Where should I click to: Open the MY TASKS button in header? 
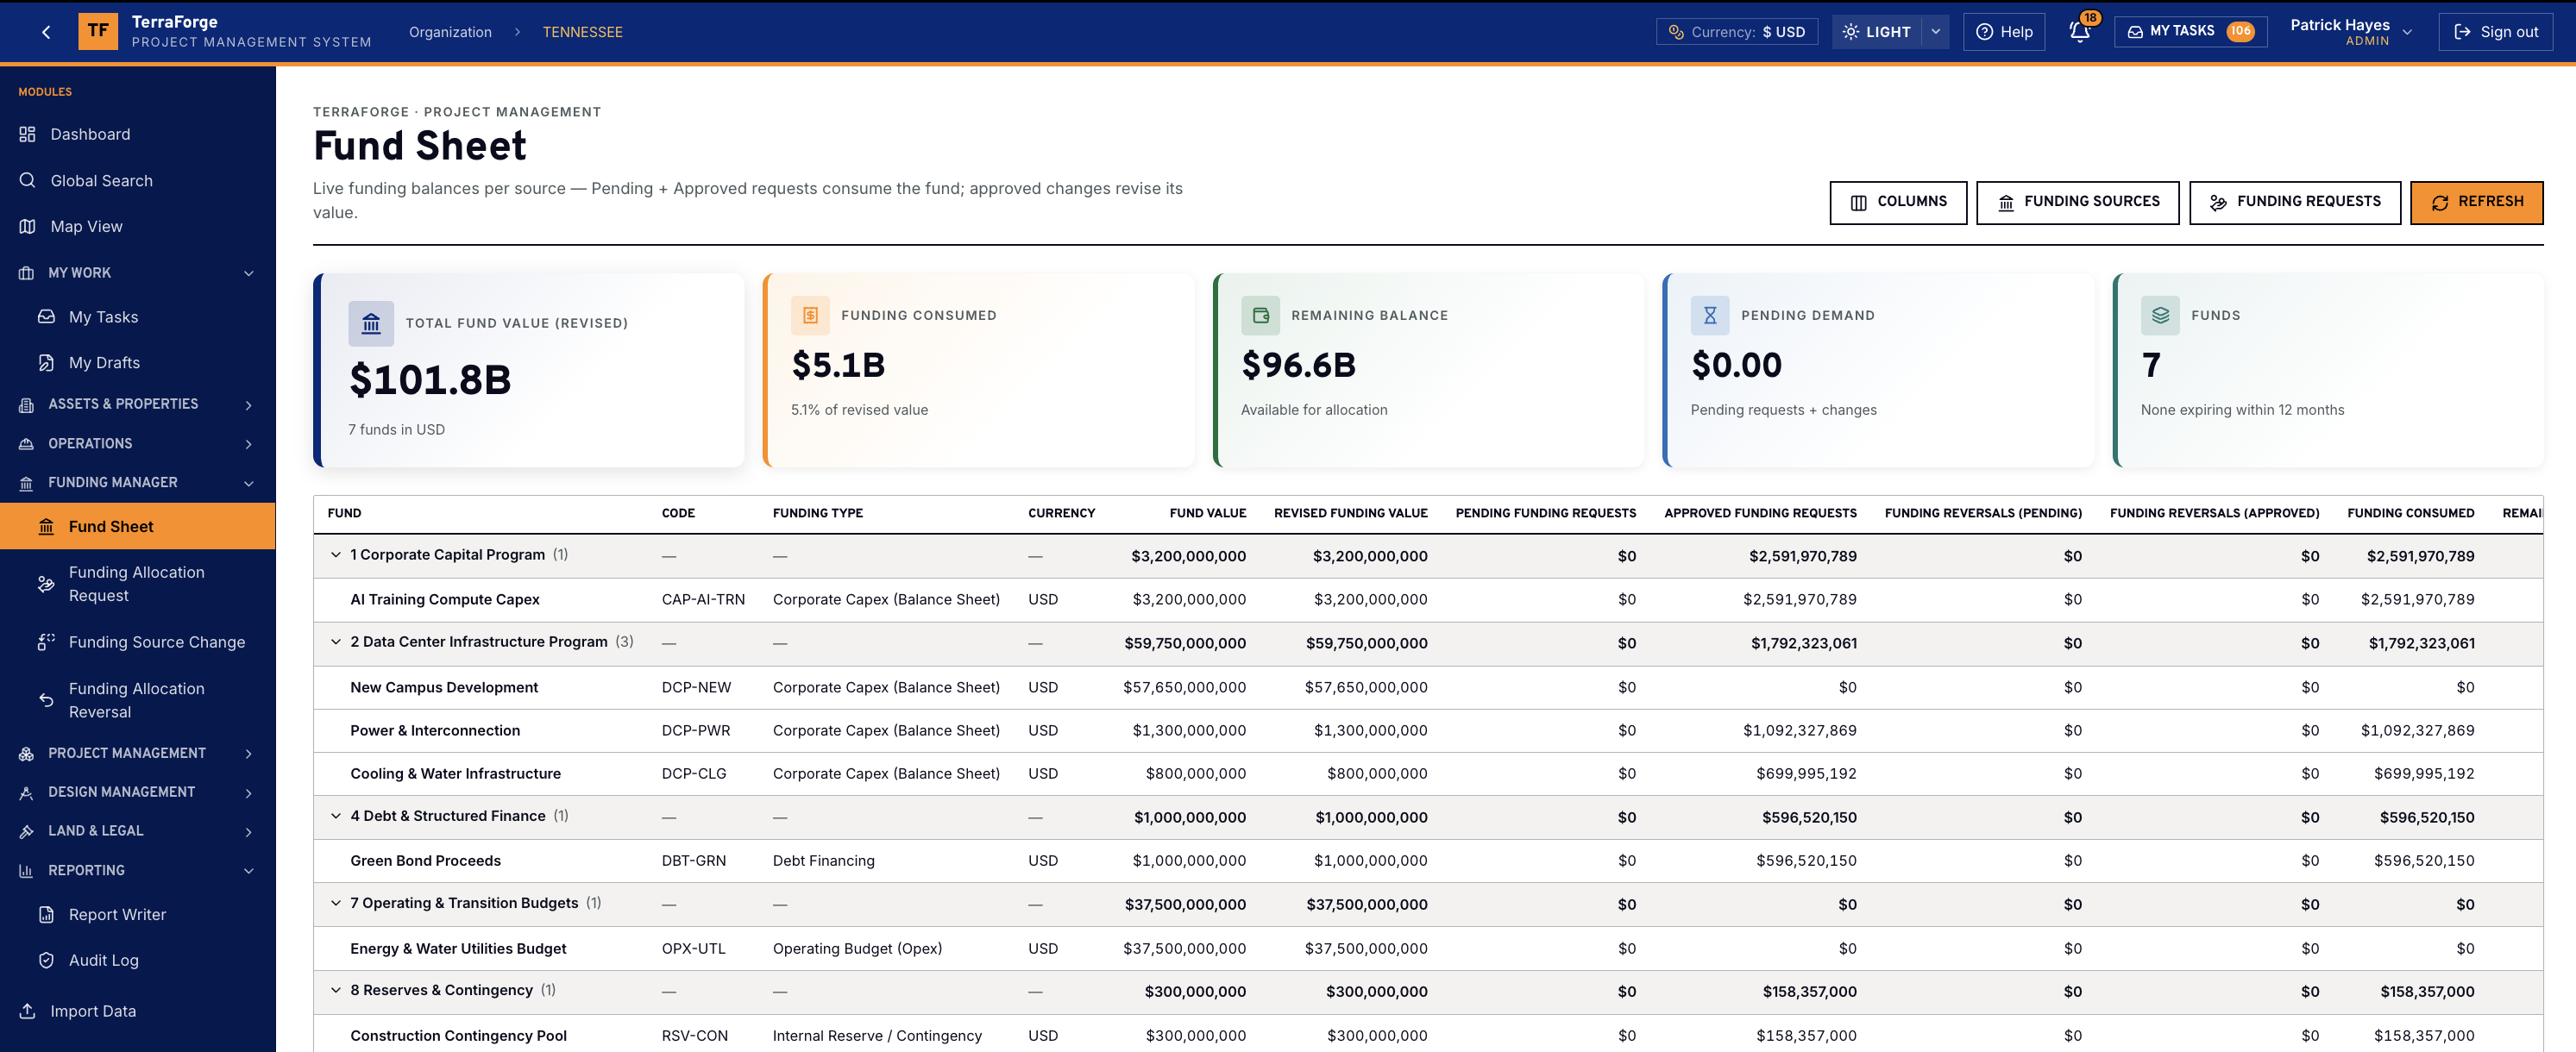pos(2191,32)
